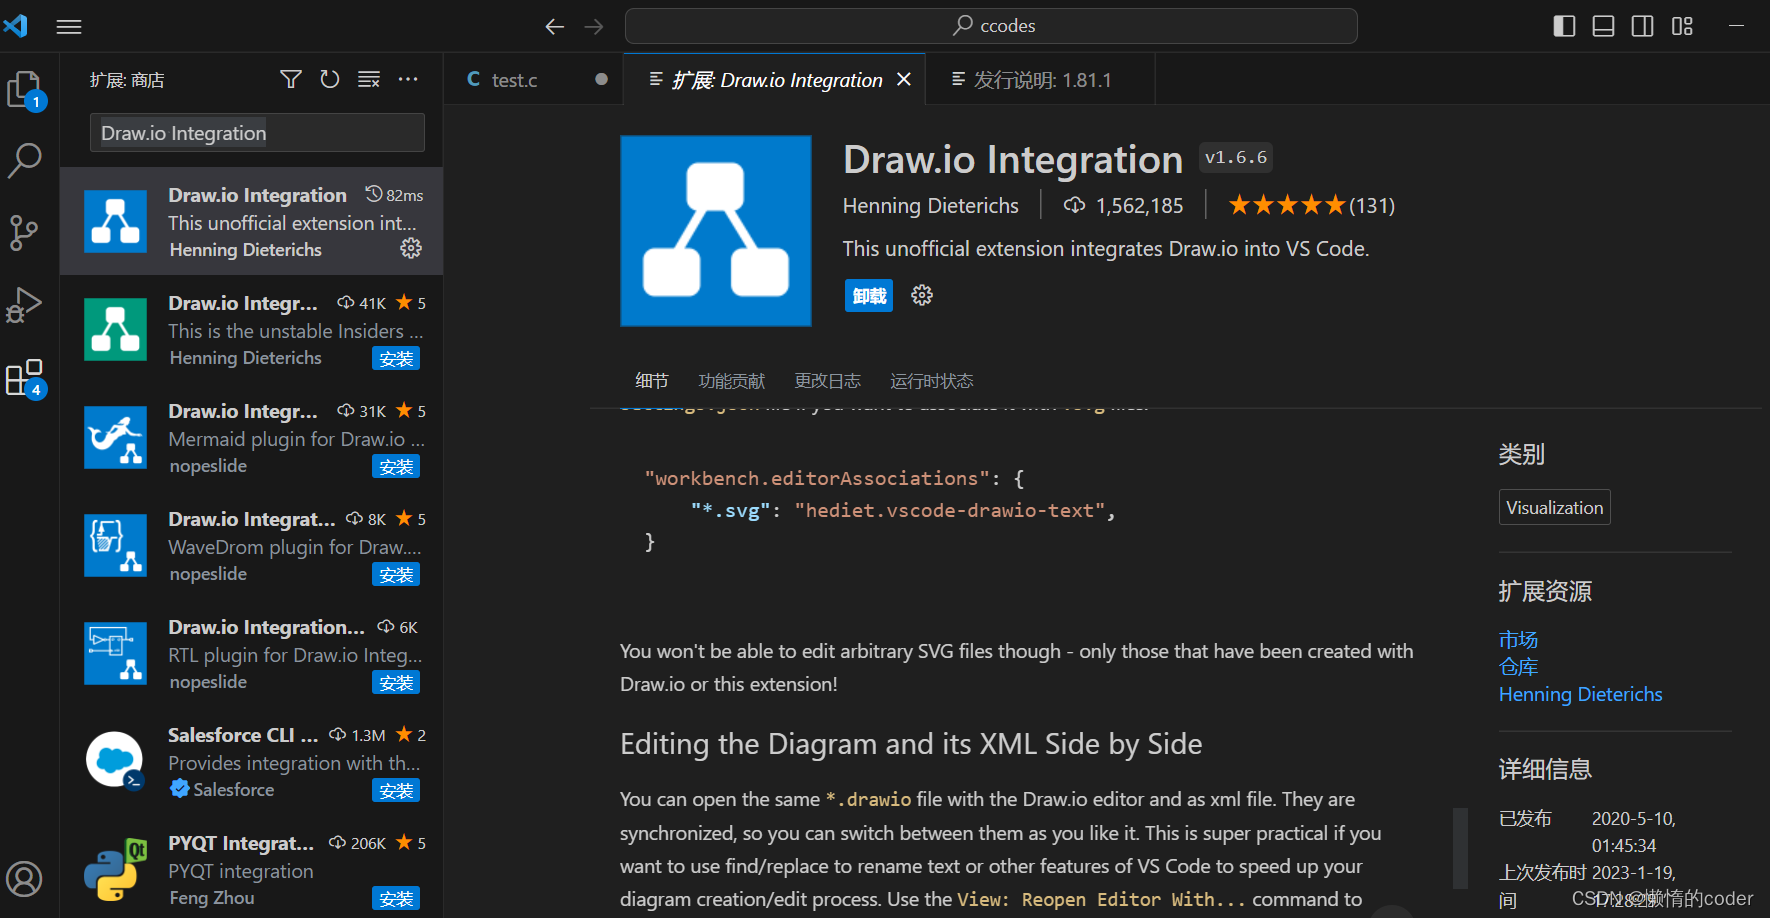Image resolution: width=1770 pixels, height=918 pixels.
Task: Select the WaveDrom plugin extension row
Action: 251,545
